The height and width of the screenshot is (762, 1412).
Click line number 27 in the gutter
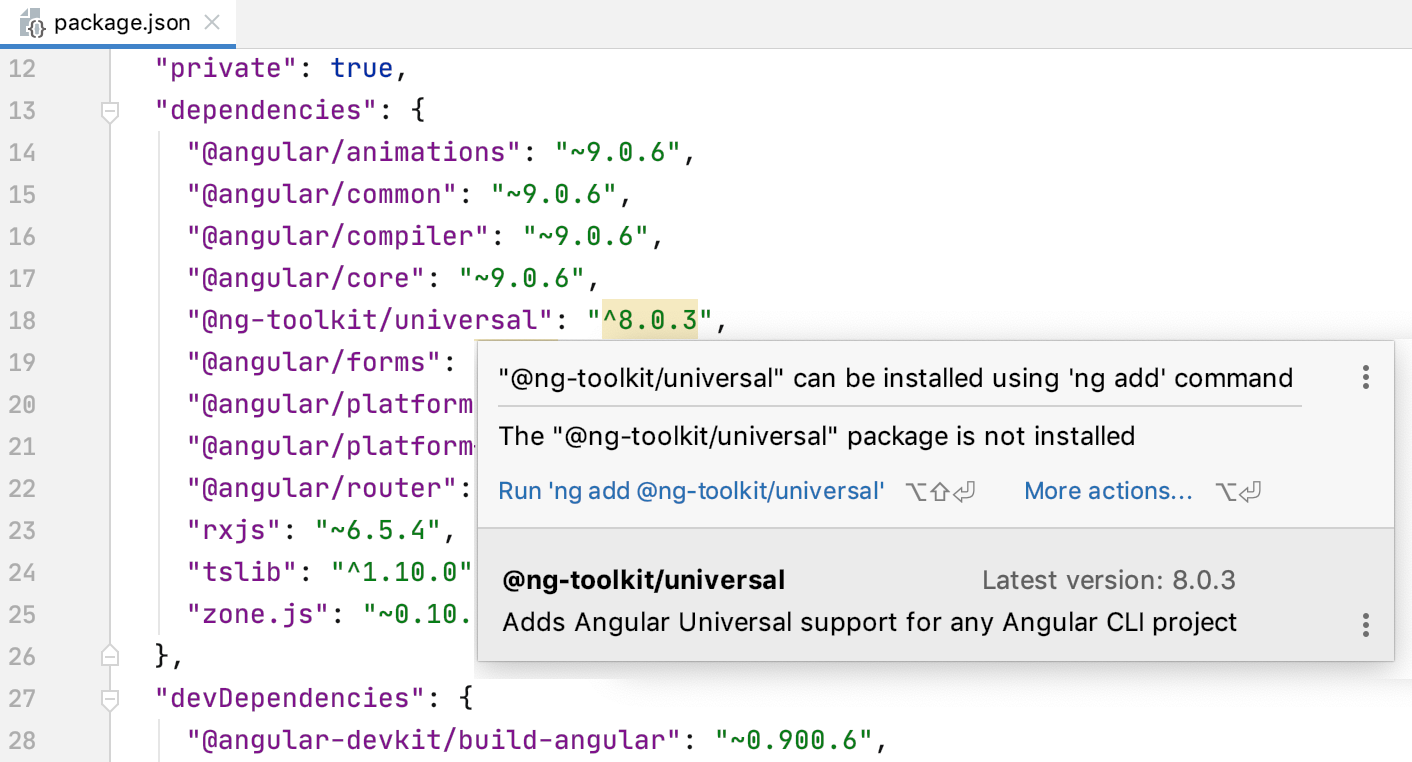pos(22,698)
